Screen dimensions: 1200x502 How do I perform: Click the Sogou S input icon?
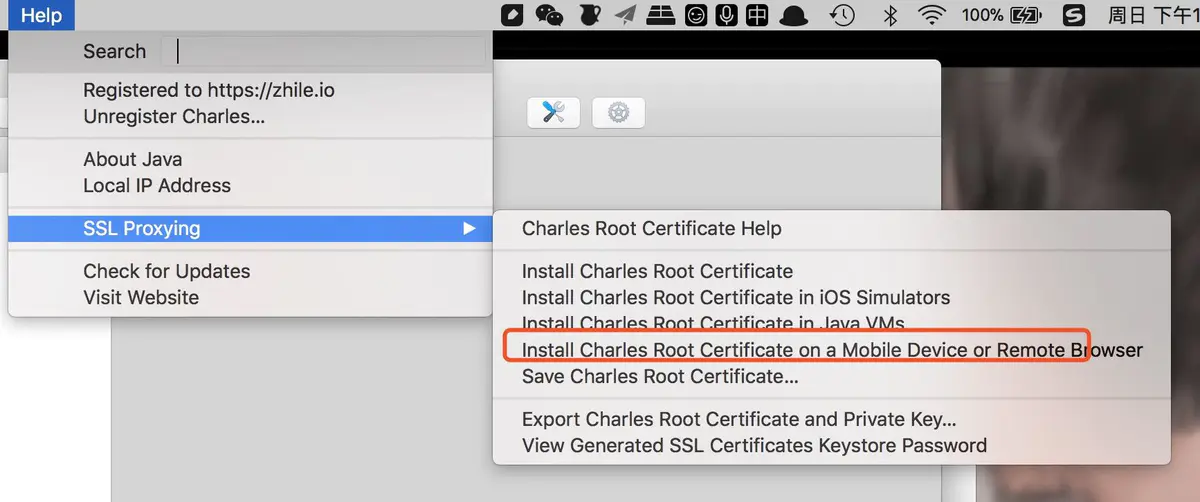[x=1073, y=15]
